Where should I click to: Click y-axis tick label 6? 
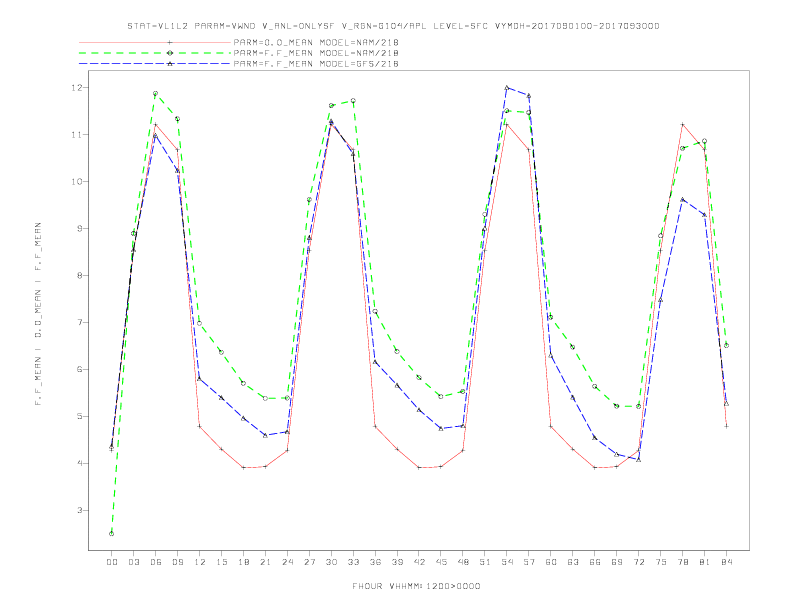79,369
